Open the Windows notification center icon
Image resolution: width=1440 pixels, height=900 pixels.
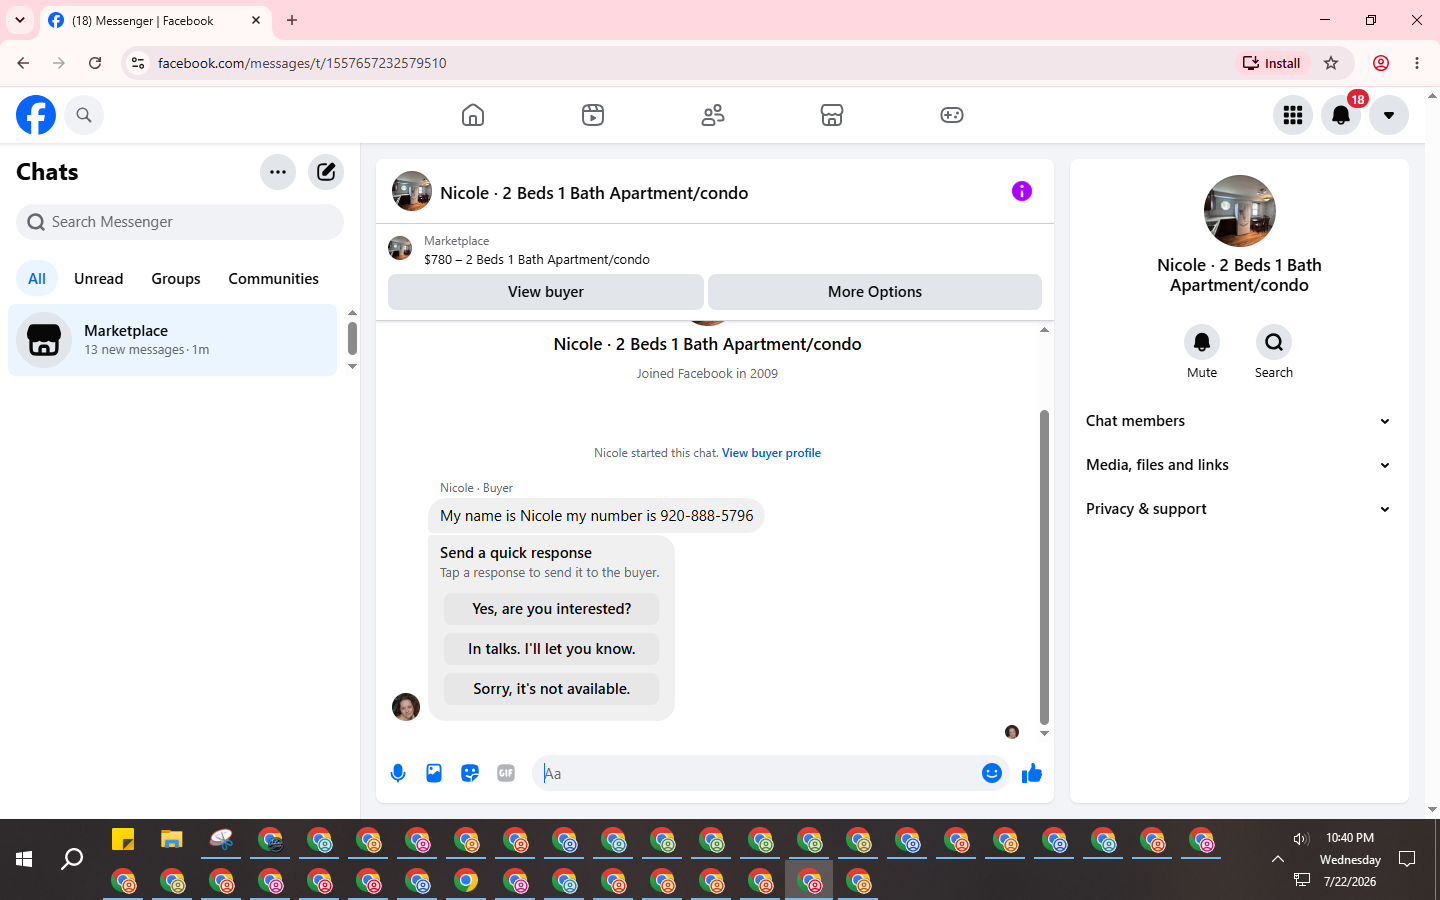tap(1407, 859)
